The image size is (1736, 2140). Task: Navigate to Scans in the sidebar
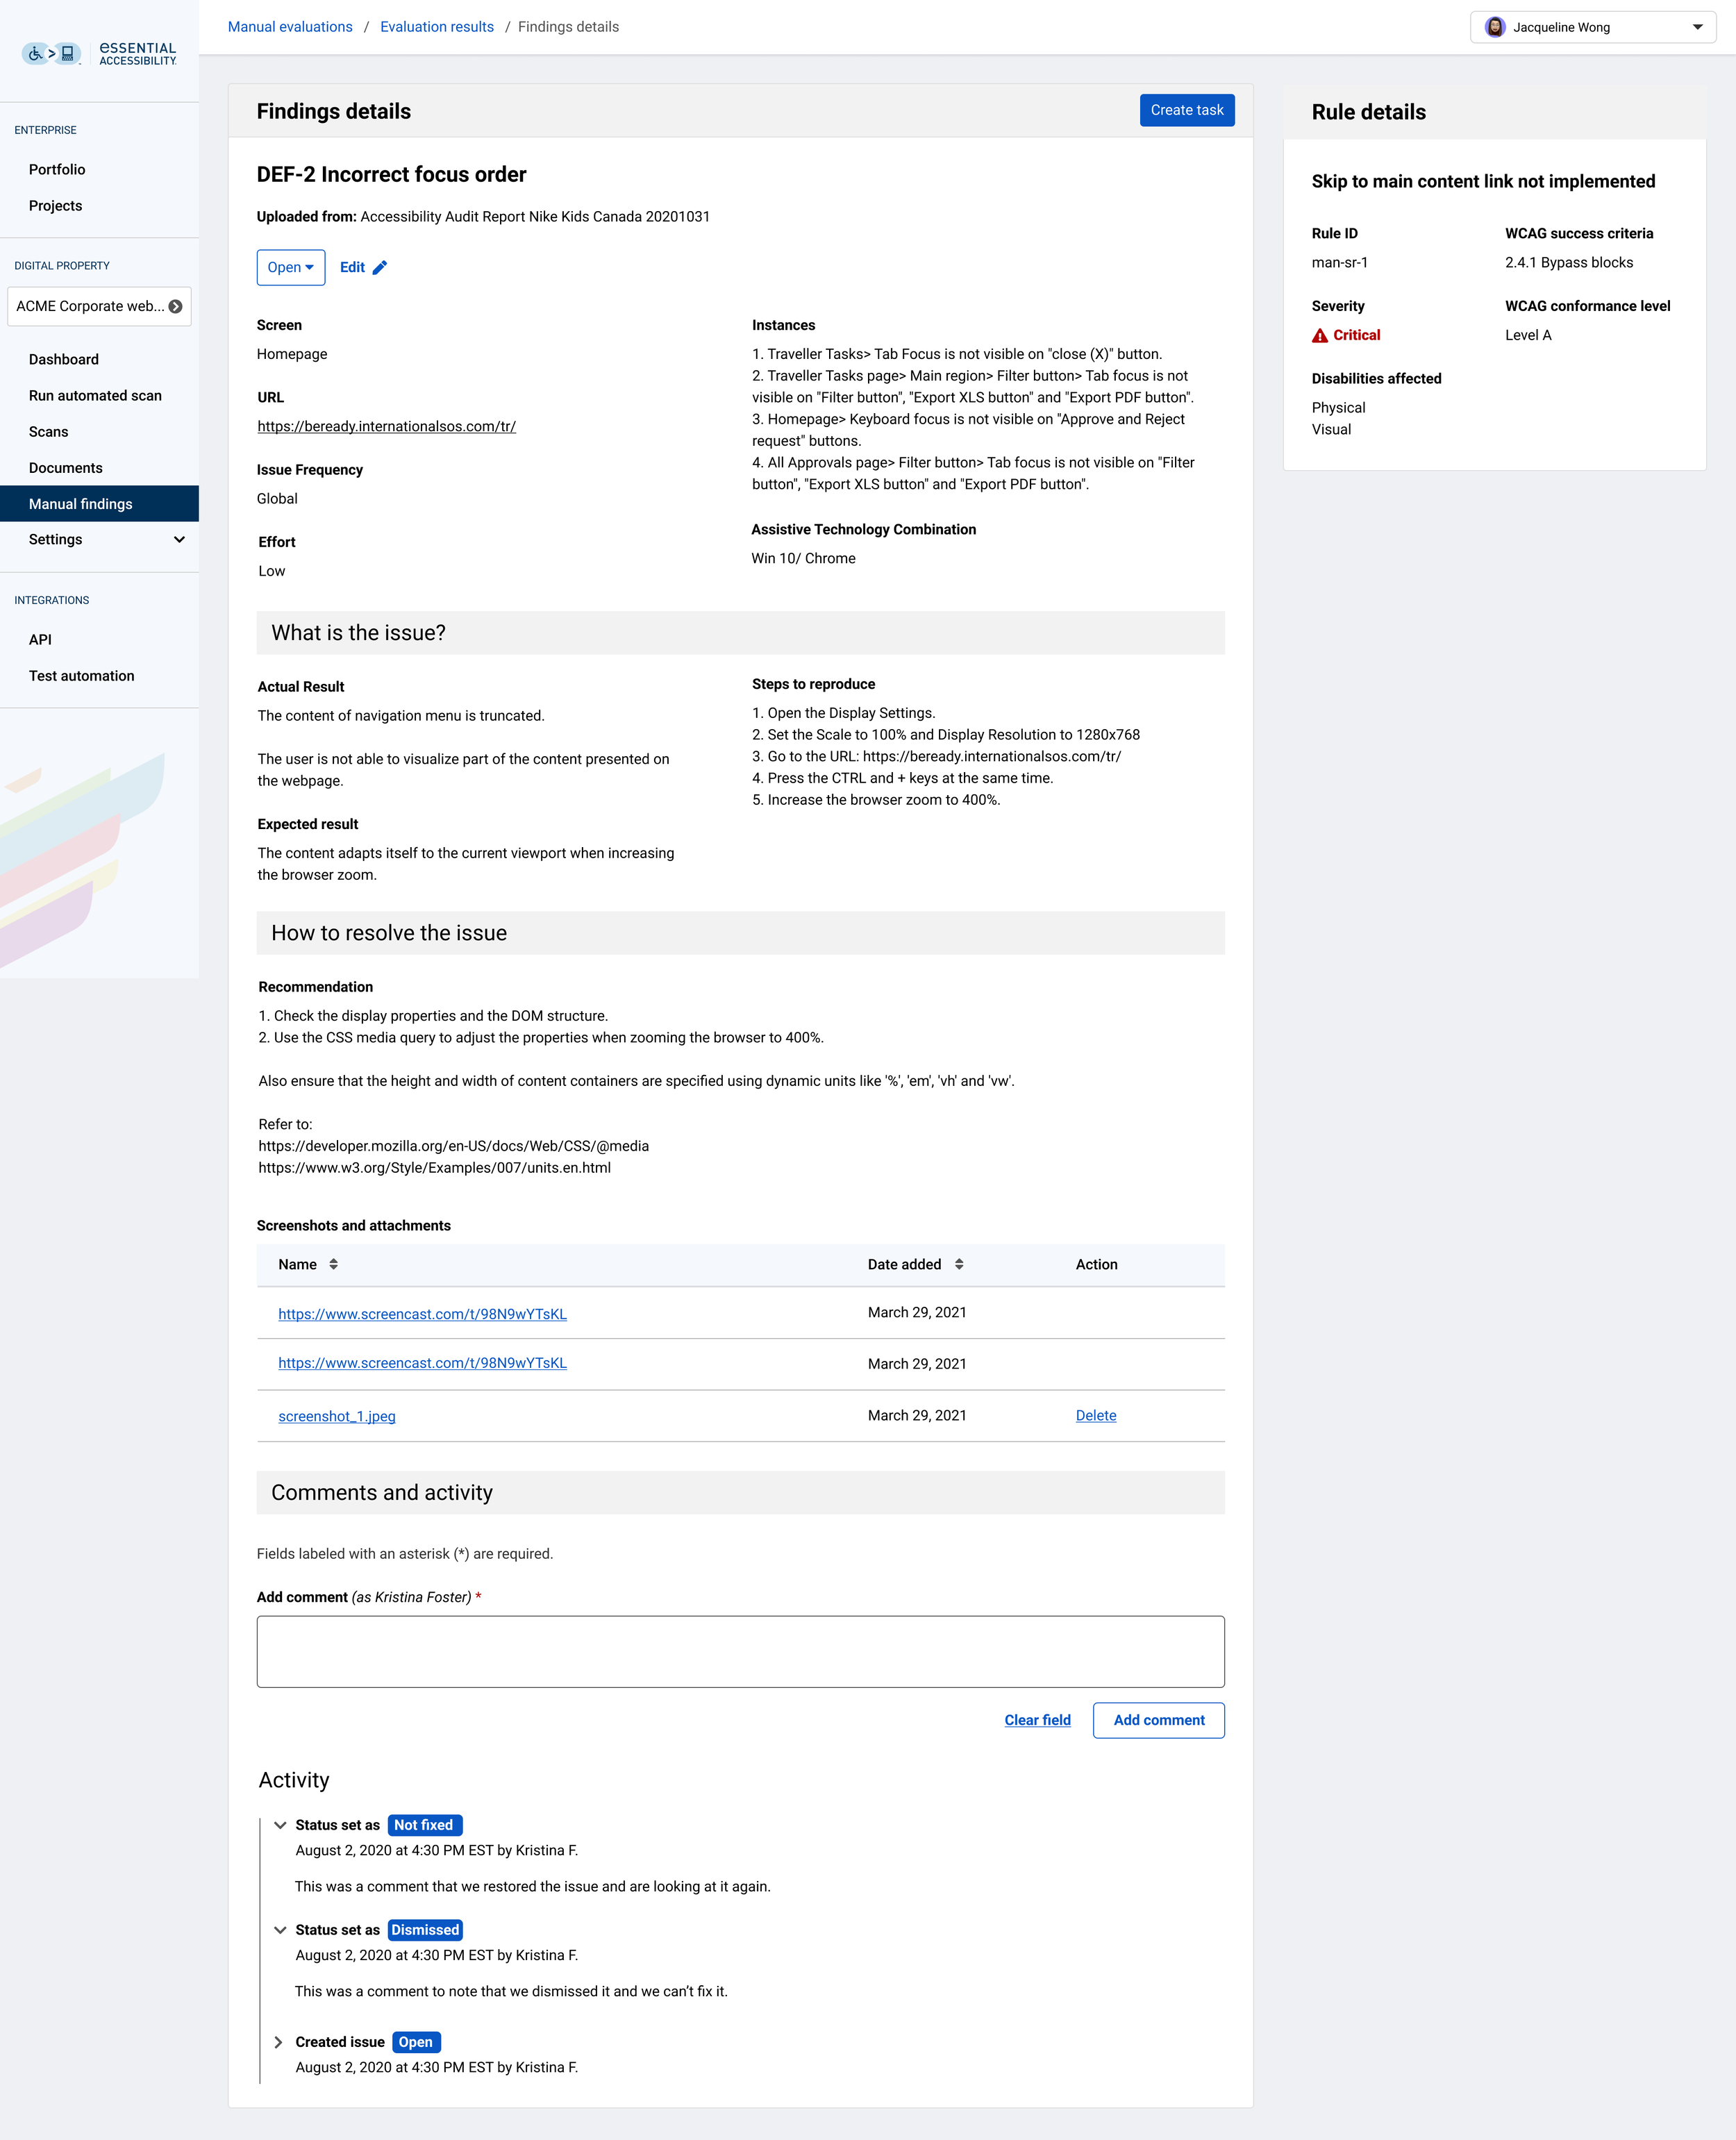tap(48, 431)
